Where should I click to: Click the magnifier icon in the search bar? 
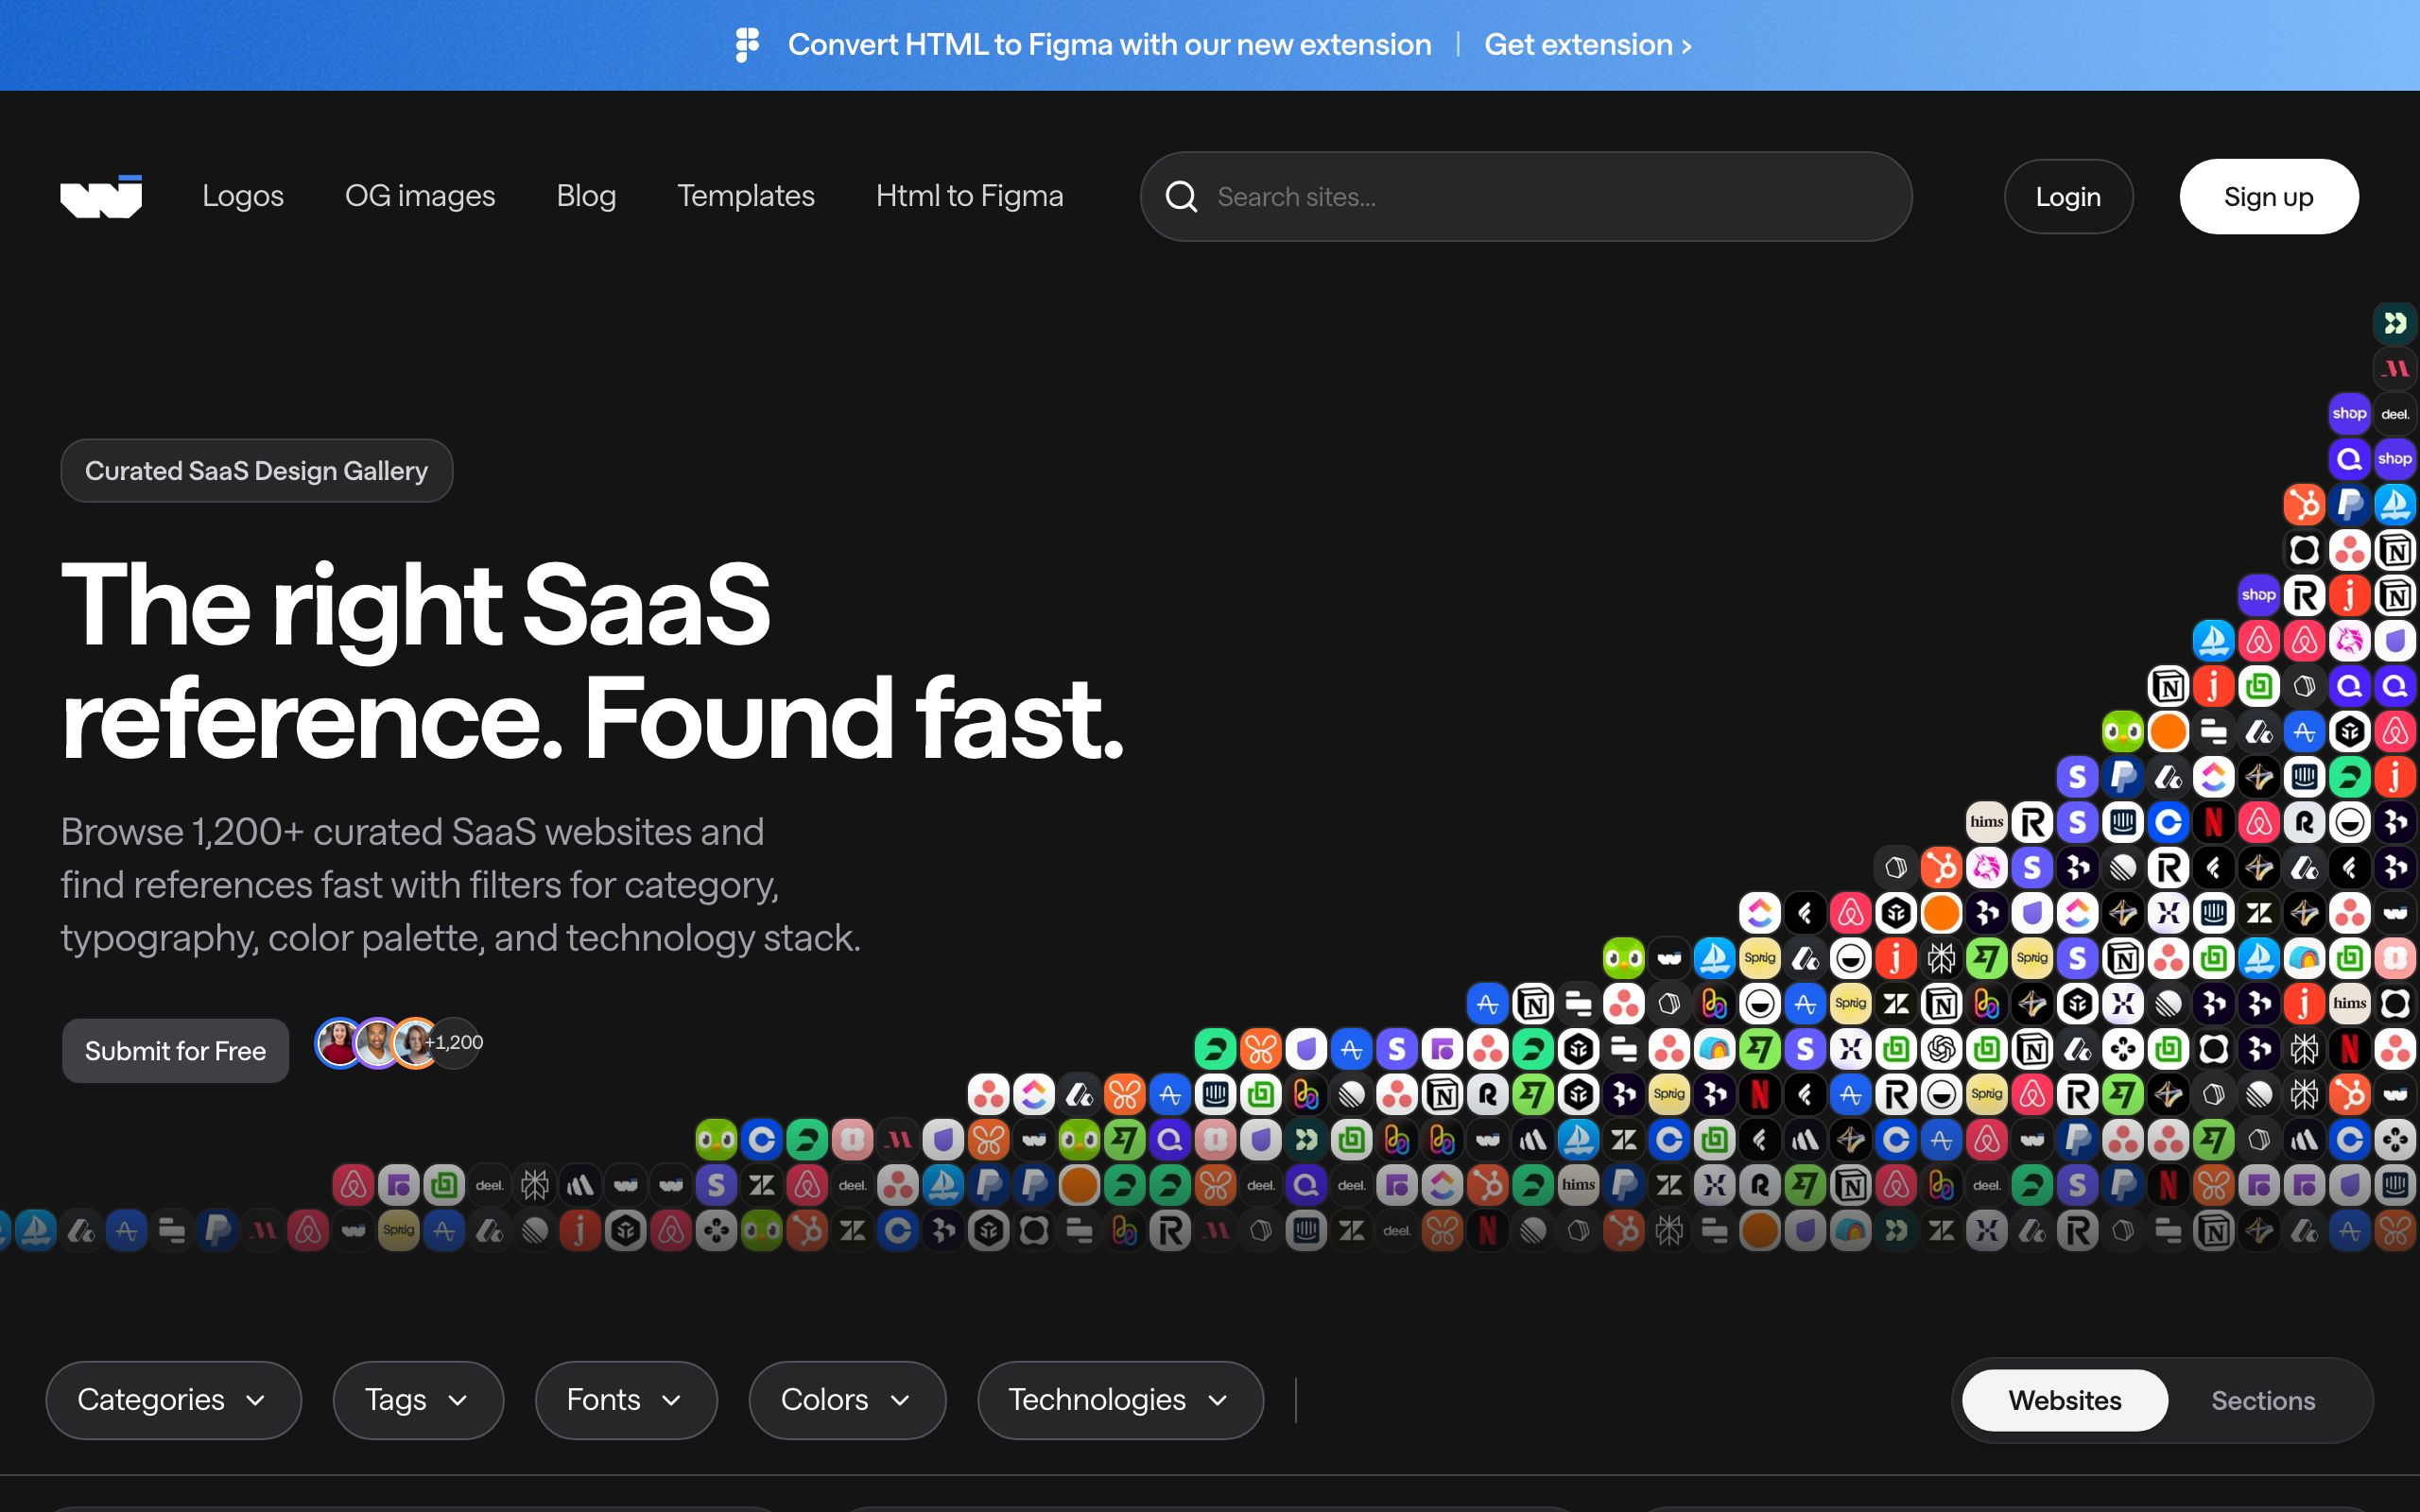coord(1181,197)
